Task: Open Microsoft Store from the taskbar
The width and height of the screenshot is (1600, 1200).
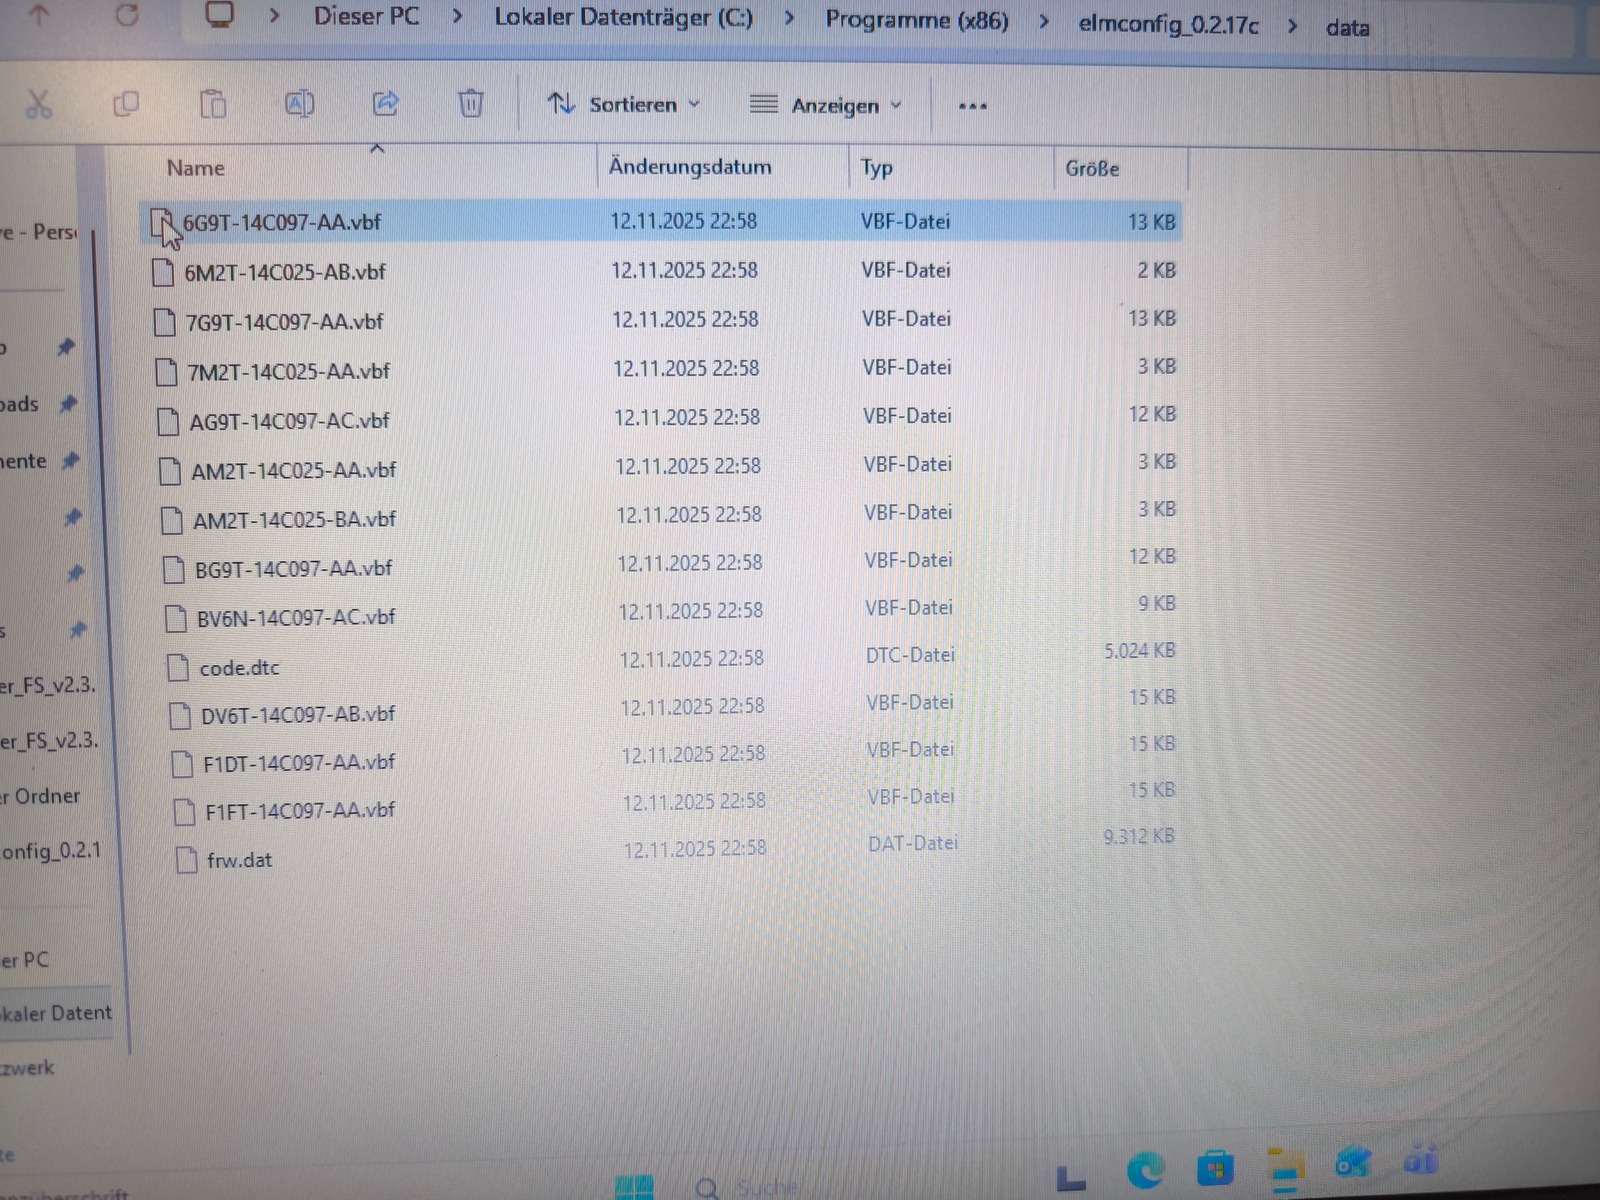Action: pos(1215,1168)
